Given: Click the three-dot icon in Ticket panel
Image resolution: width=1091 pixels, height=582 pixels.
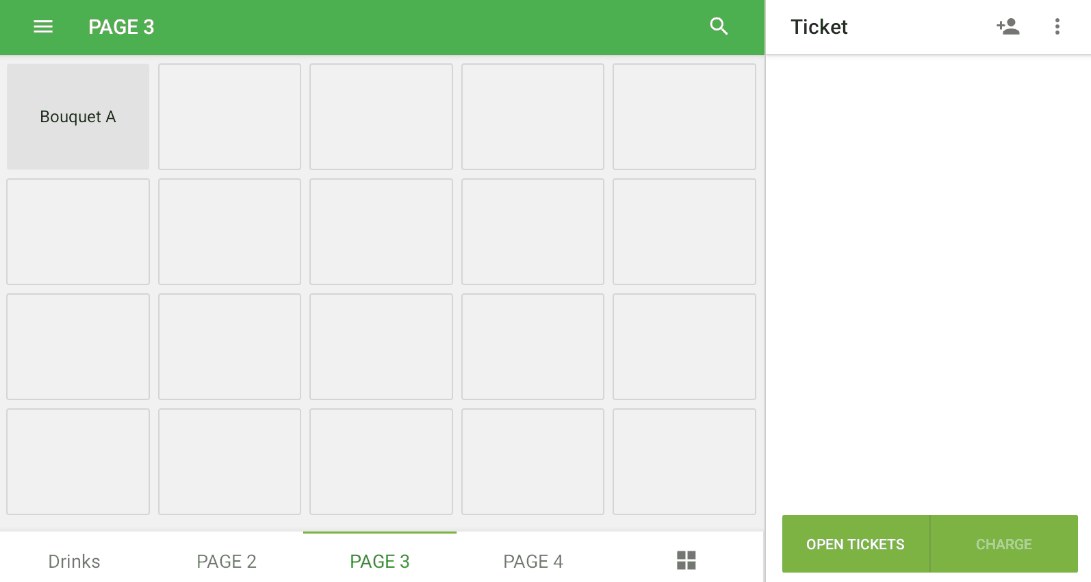Looking at the screenshot, I should (x=1057, y=26).
